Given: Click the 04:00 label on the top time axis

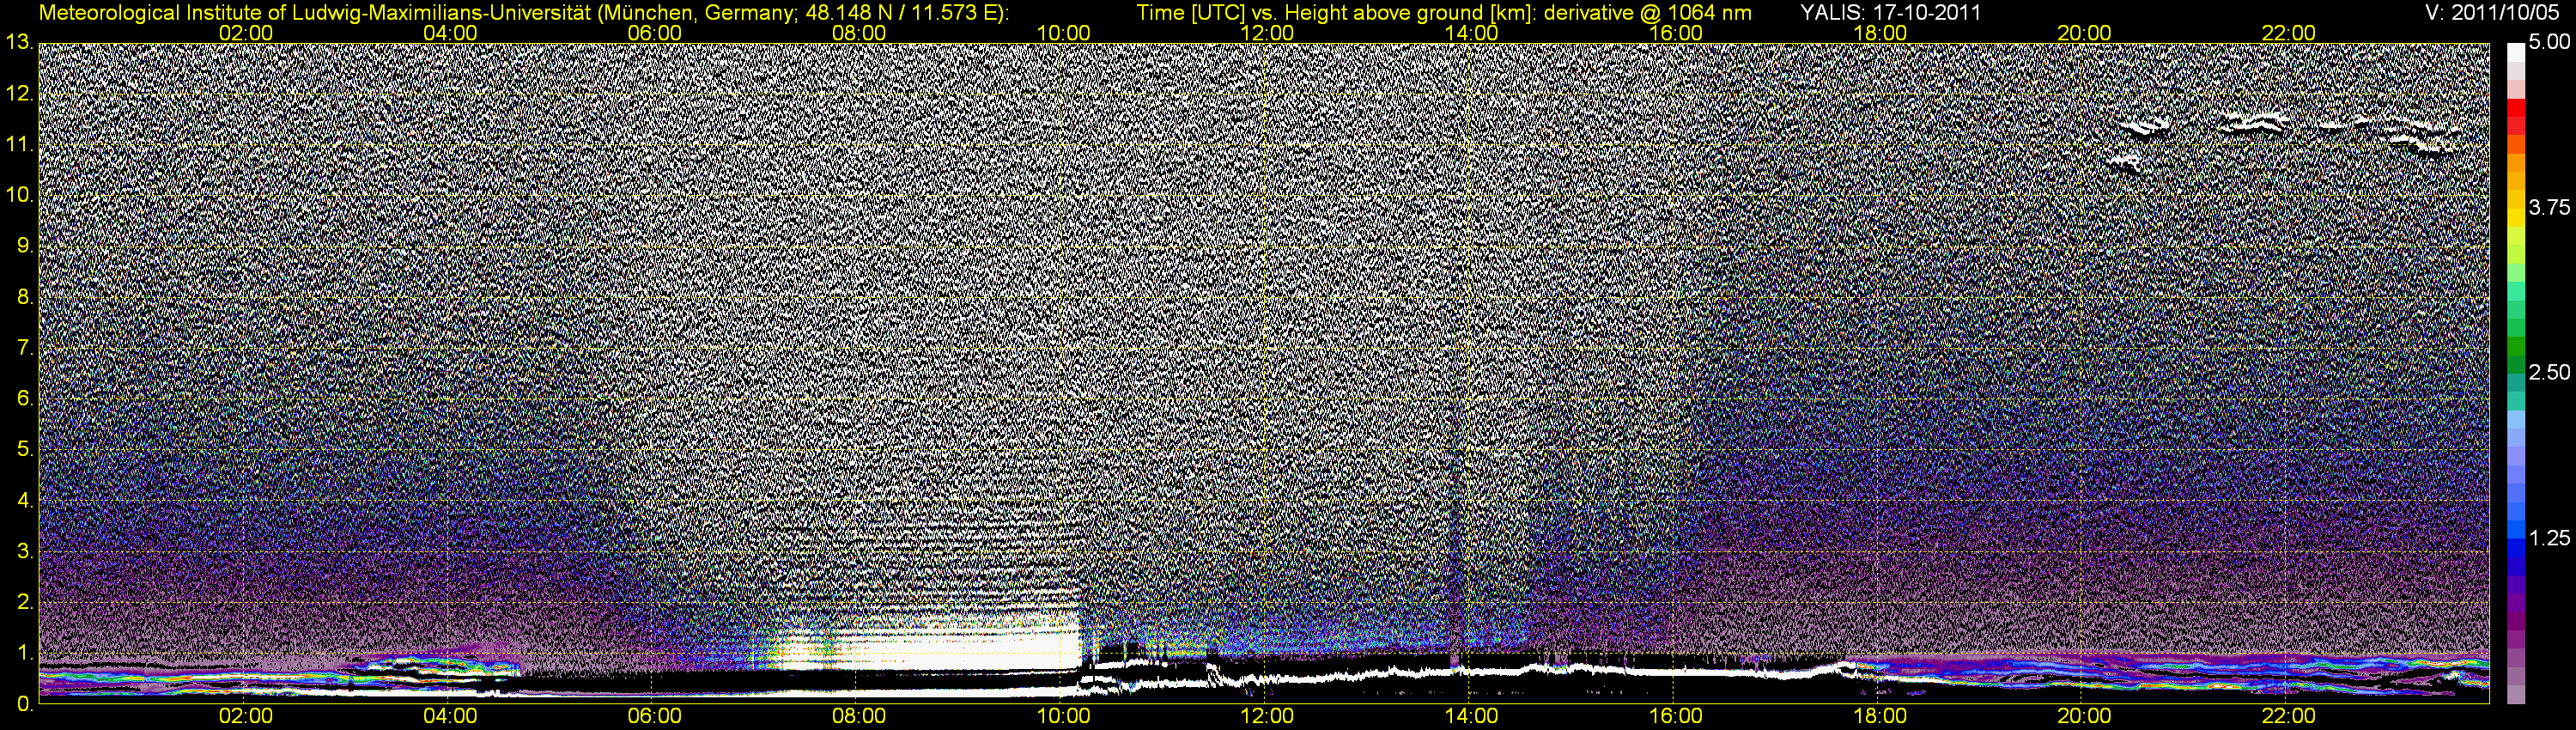Looking at the screenshot, I should coord(450,33).
